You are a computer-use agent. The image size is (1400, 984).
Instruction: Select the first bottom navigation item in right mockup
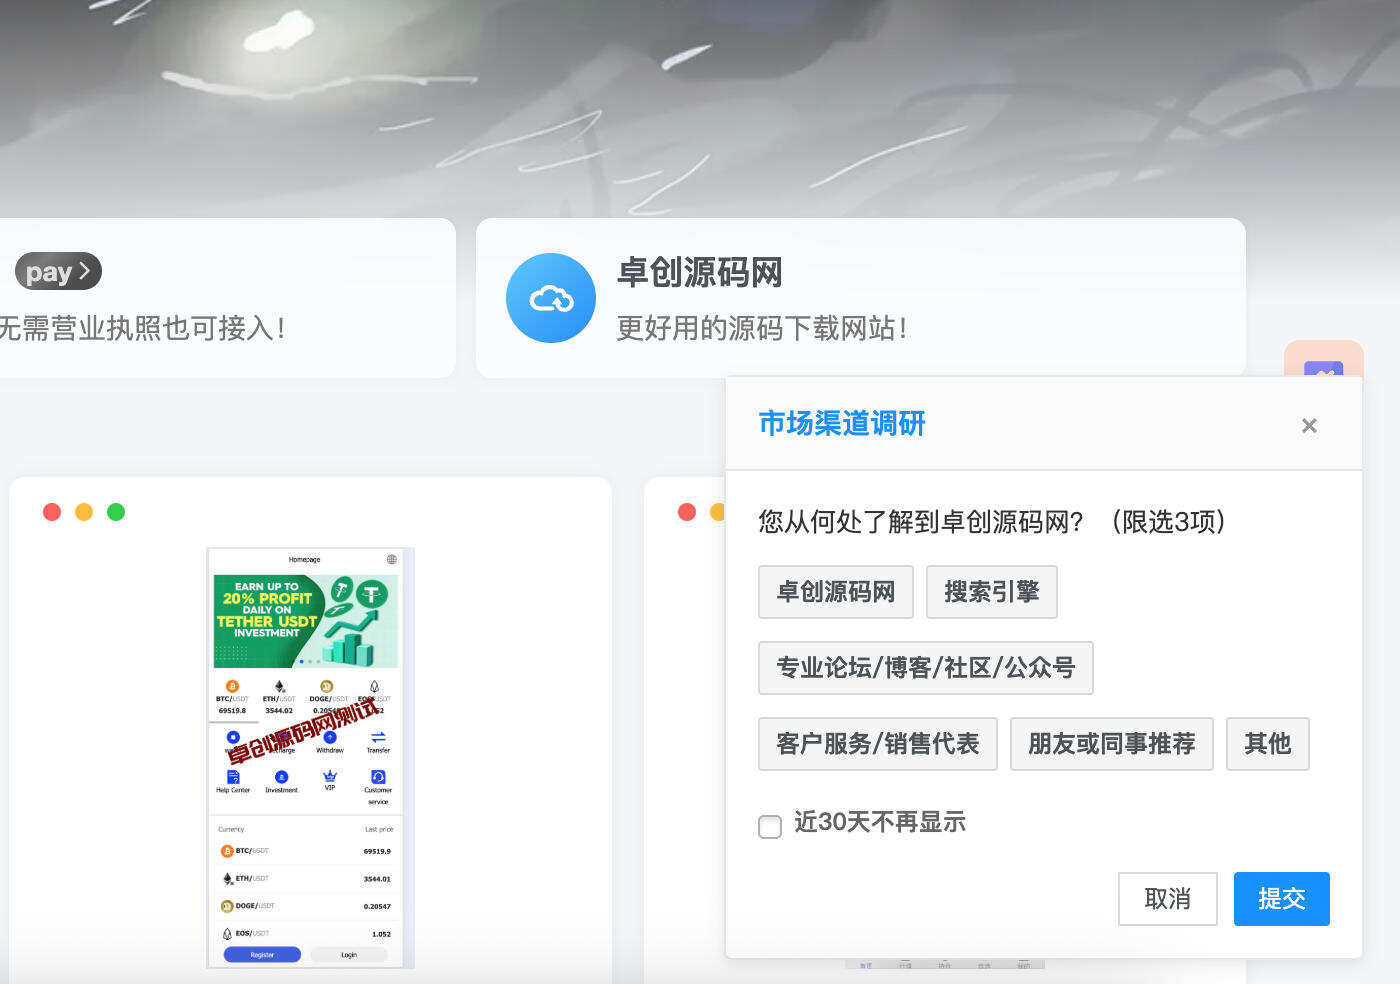[x=866, y=966]
